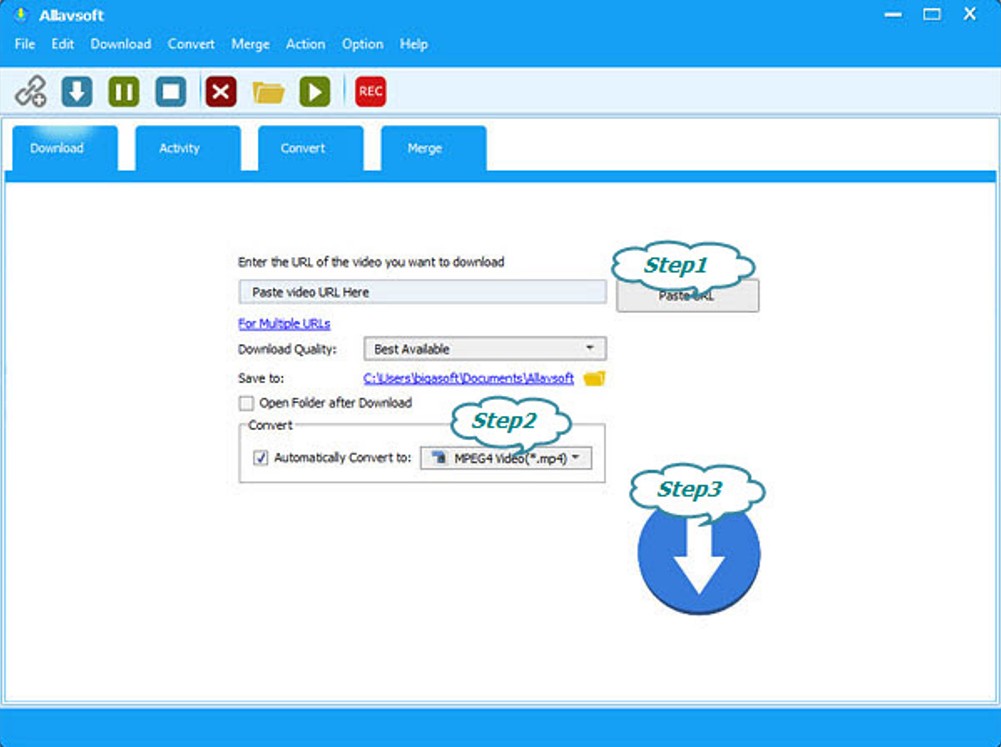Click the paste URL chain-link toolbar icon

[31, 92]
